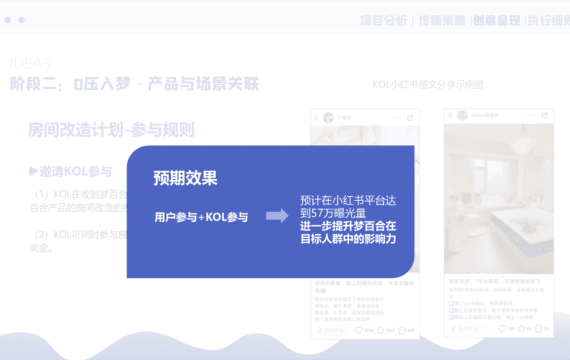
Task: Select the KOL小红书图文分享示例图 caption
Action: click(430, 85)
